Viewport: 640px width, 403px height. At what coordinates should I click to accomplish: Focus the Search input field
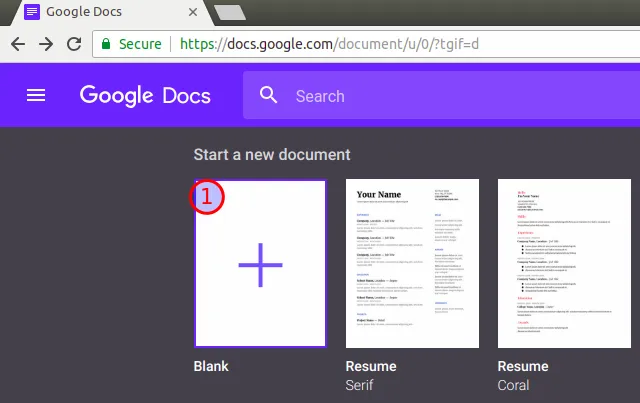coord(450,96)
